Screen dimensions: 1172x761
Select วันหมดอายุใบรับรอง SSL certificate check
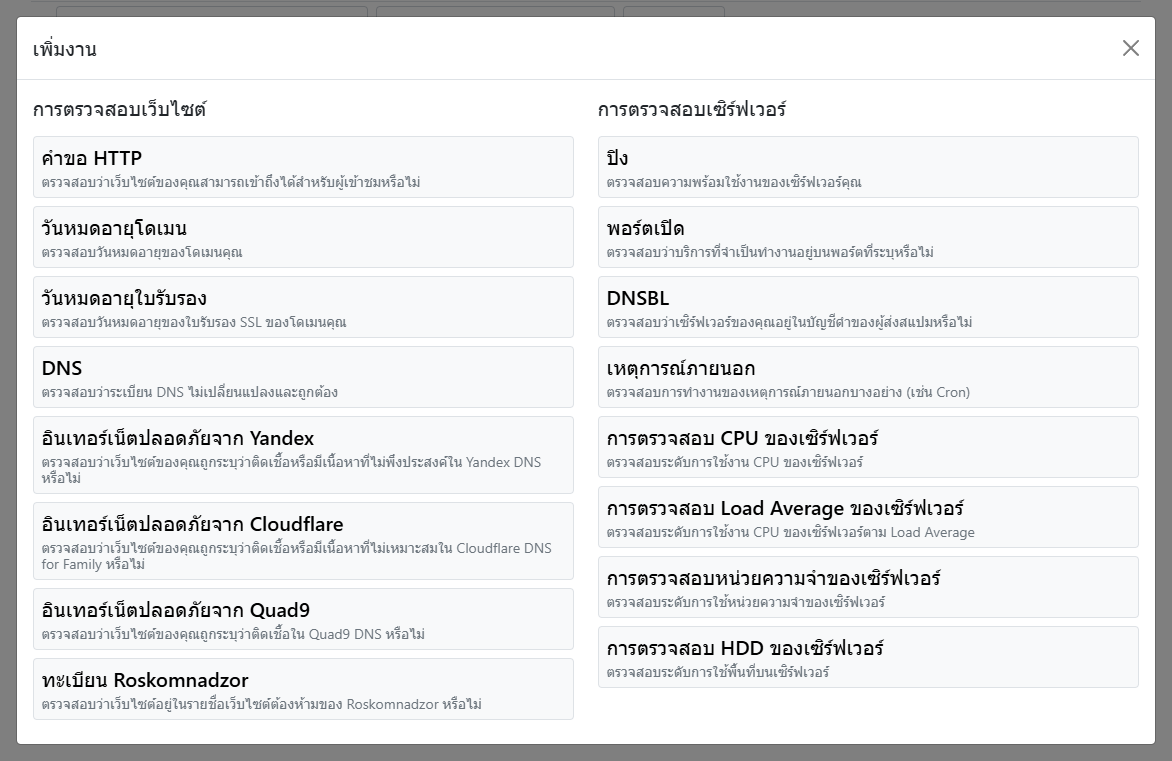303,307
